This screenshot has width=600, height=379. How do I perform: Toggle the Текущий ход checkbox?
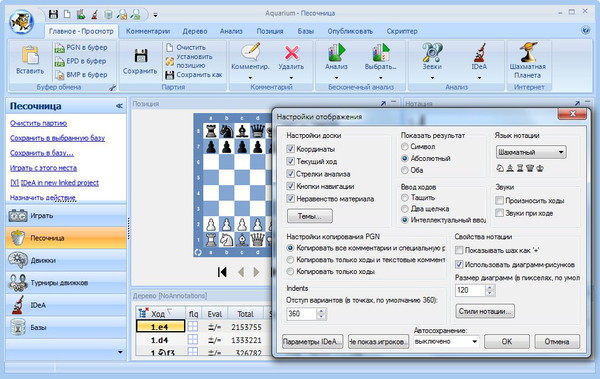290,161
